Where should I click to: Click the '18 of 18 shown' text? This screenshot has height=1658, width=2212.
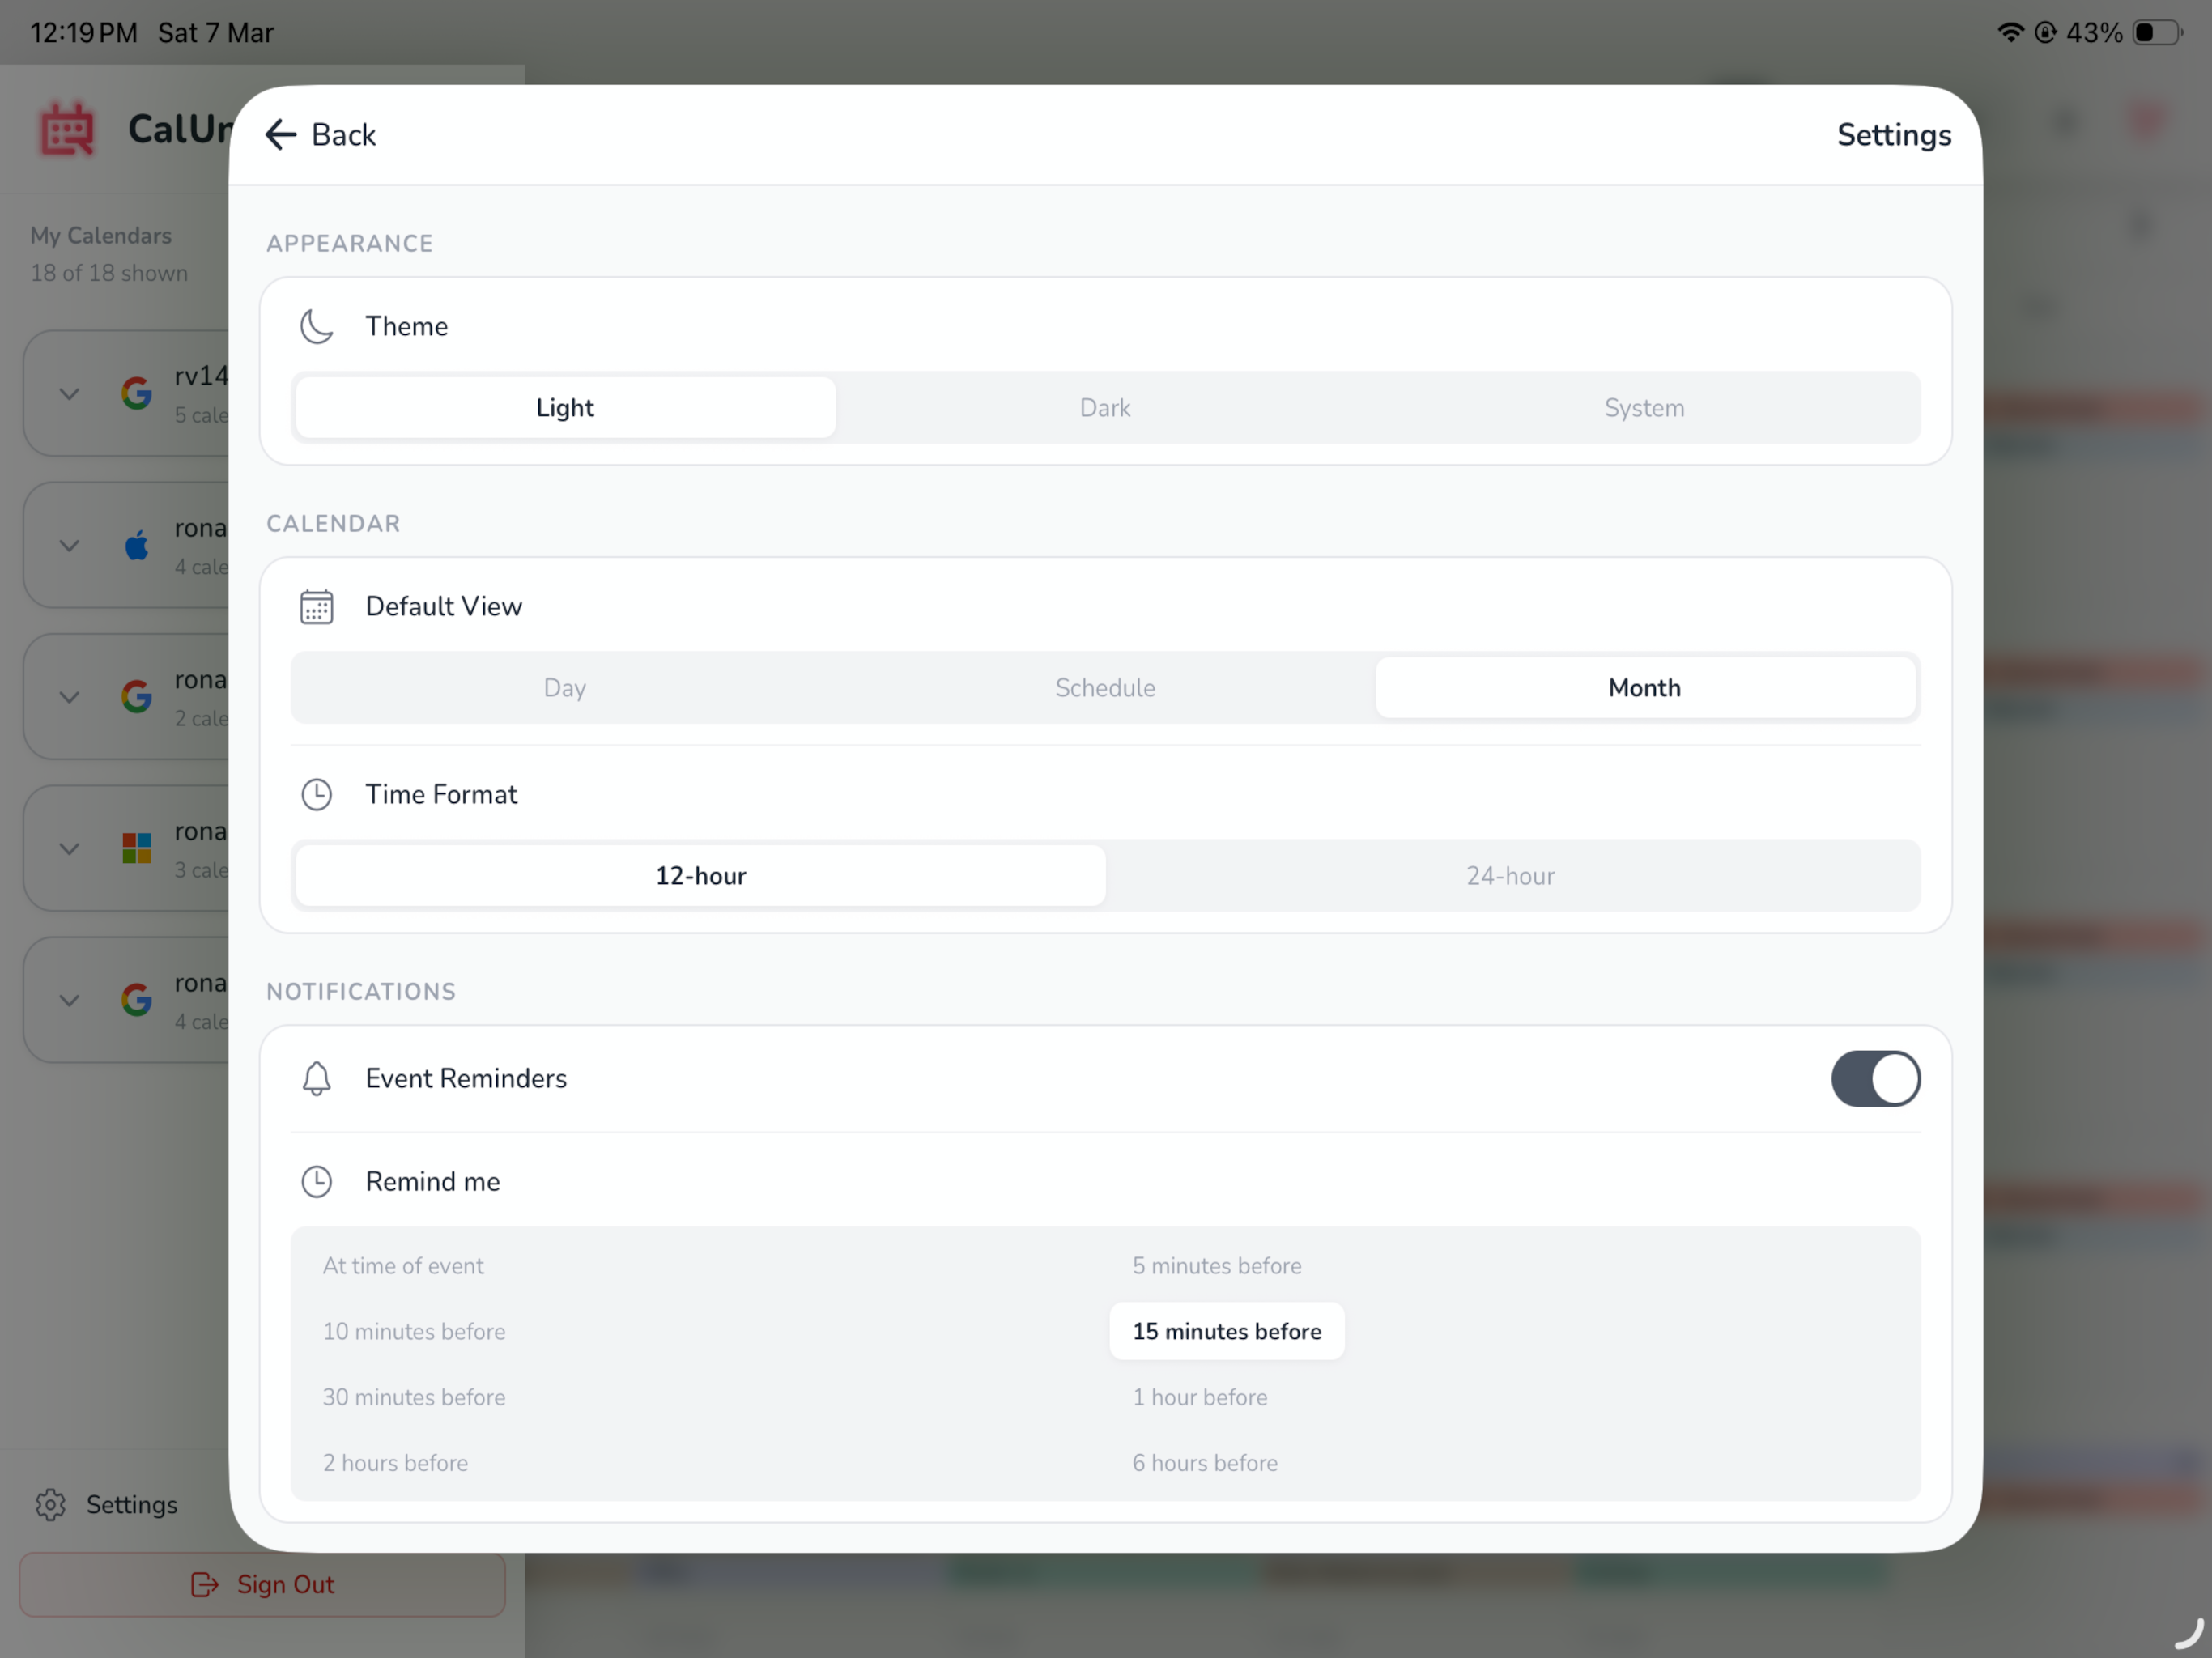point(109,273)
